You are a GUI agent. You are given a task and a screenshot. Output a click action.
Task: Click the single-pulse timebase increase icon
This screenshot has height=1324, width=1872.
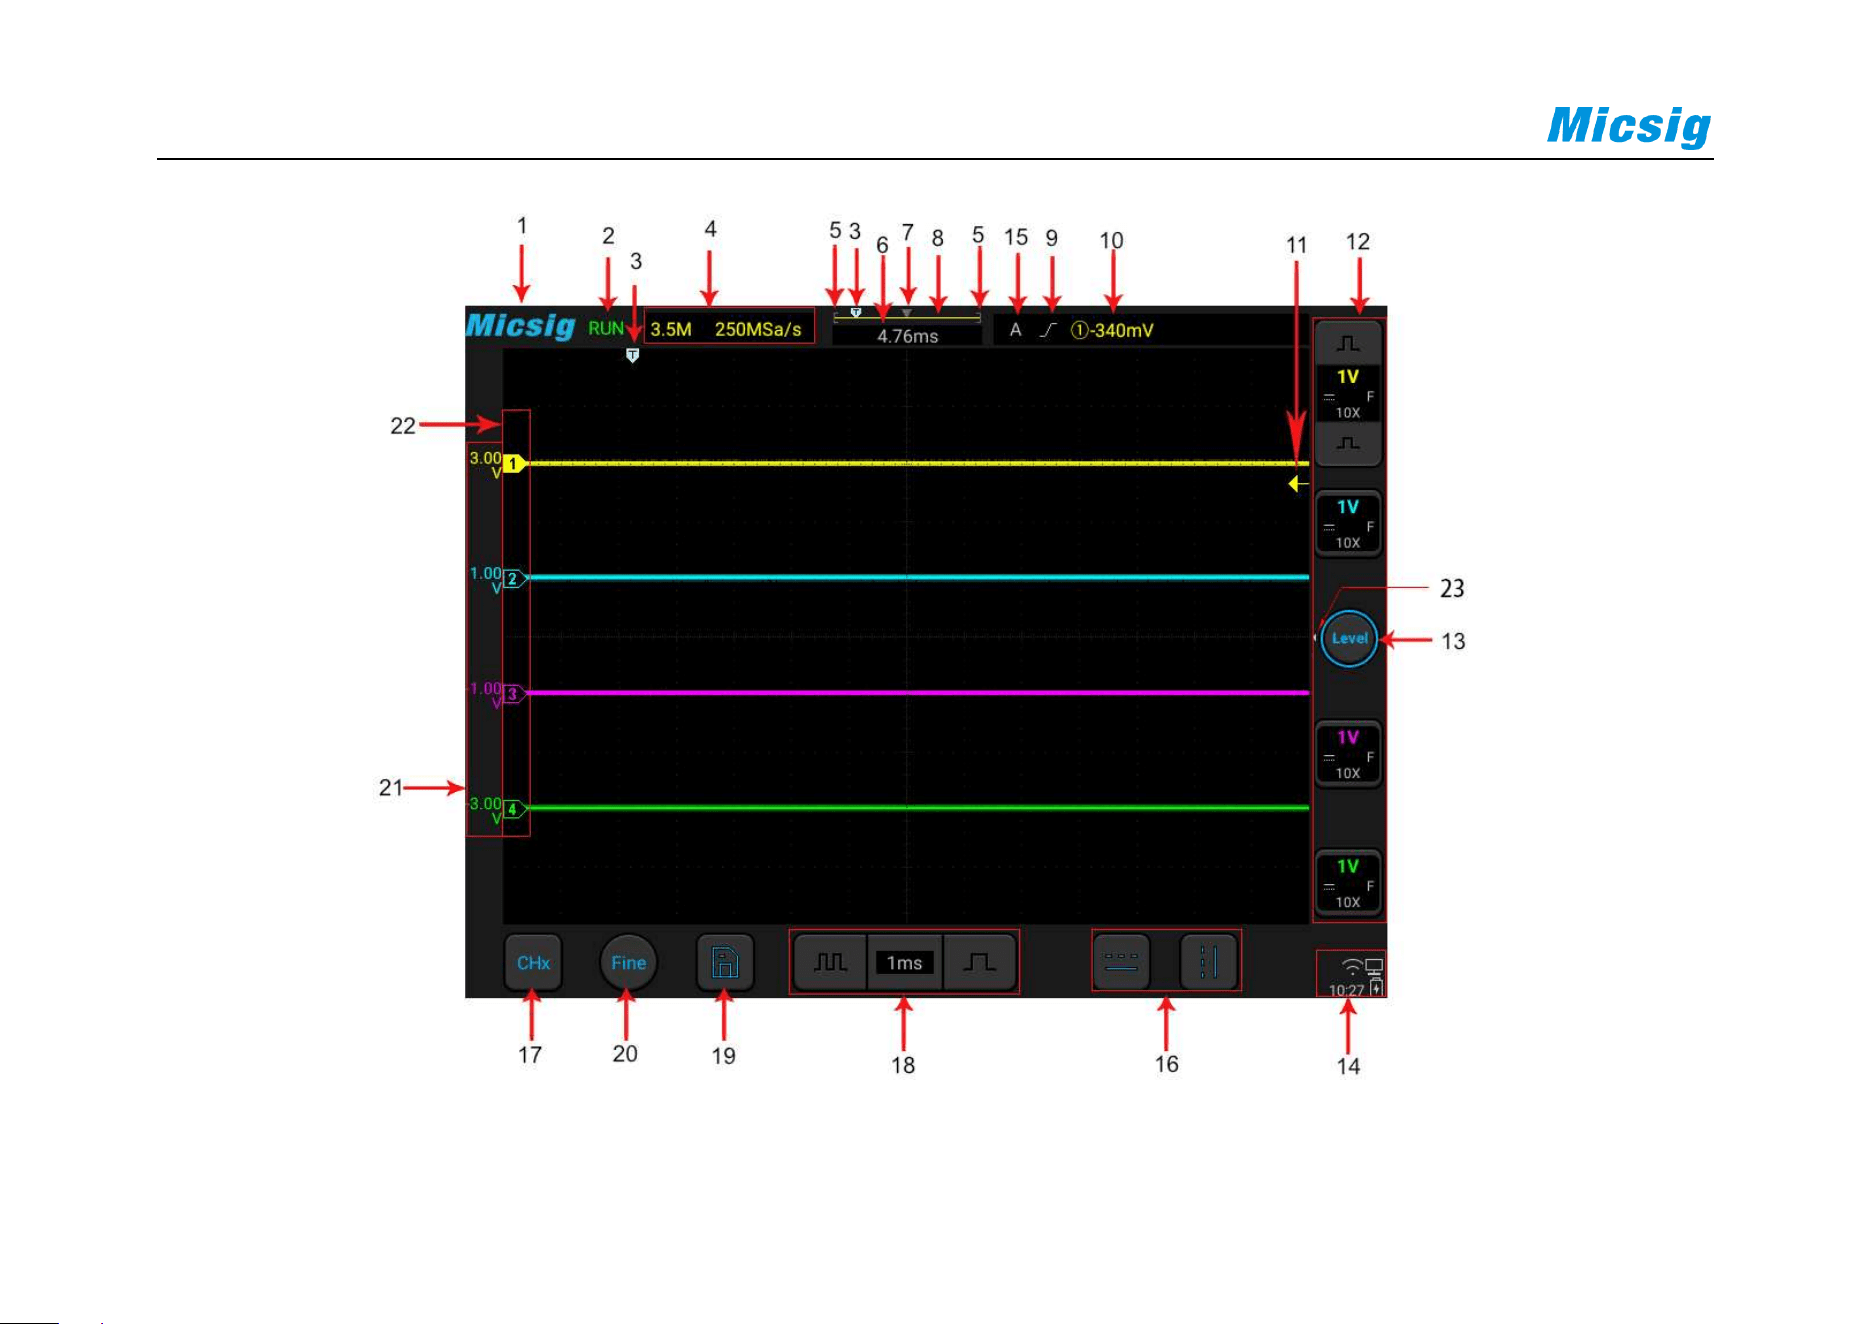point(979,962)
